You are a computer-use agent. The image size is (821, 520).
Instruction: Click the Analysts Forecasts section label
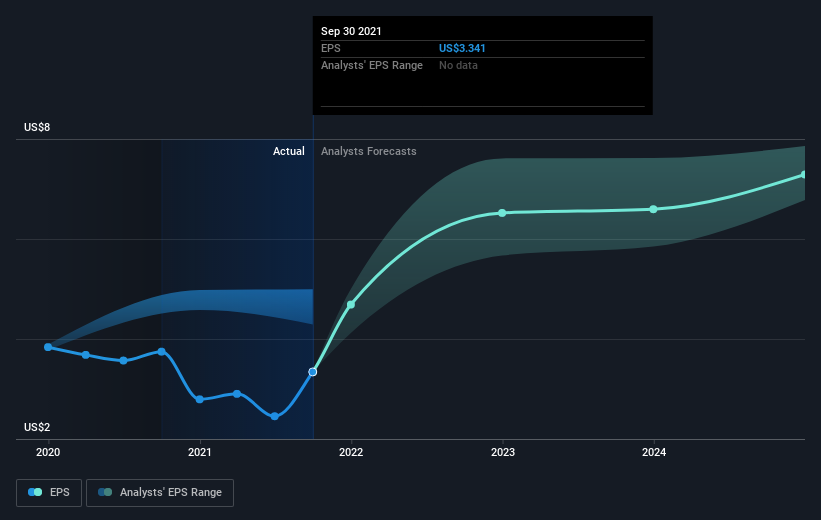click(369, 151)
